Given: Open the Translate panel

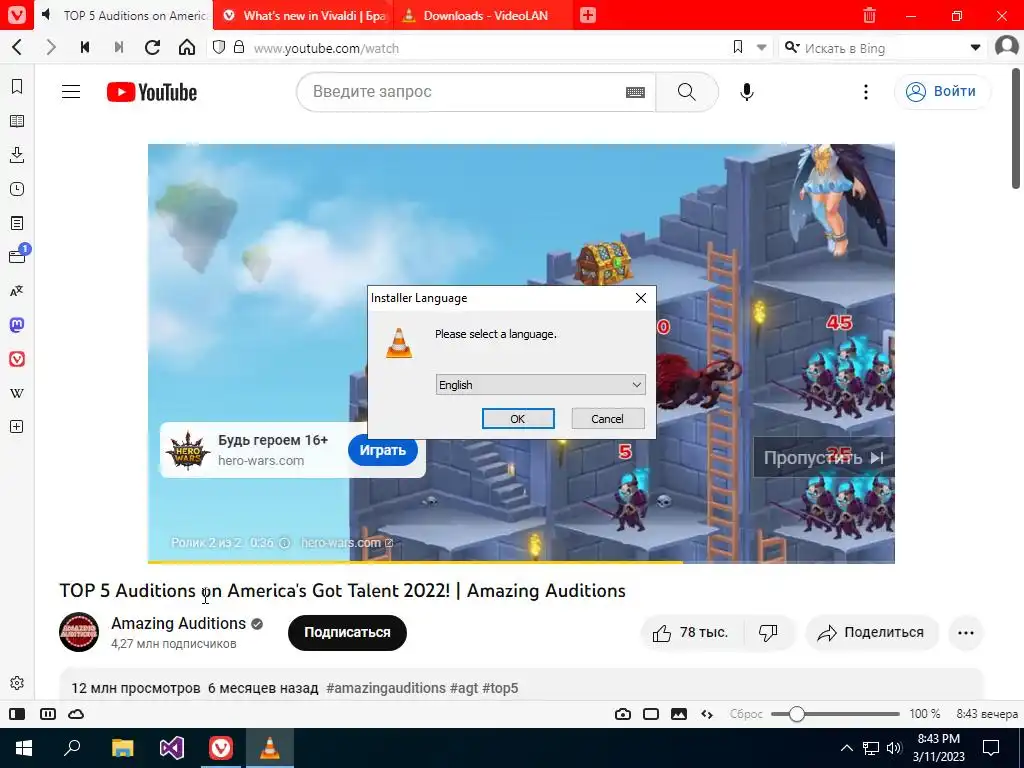Looking at the screenshot, I should tap(17, 291).
